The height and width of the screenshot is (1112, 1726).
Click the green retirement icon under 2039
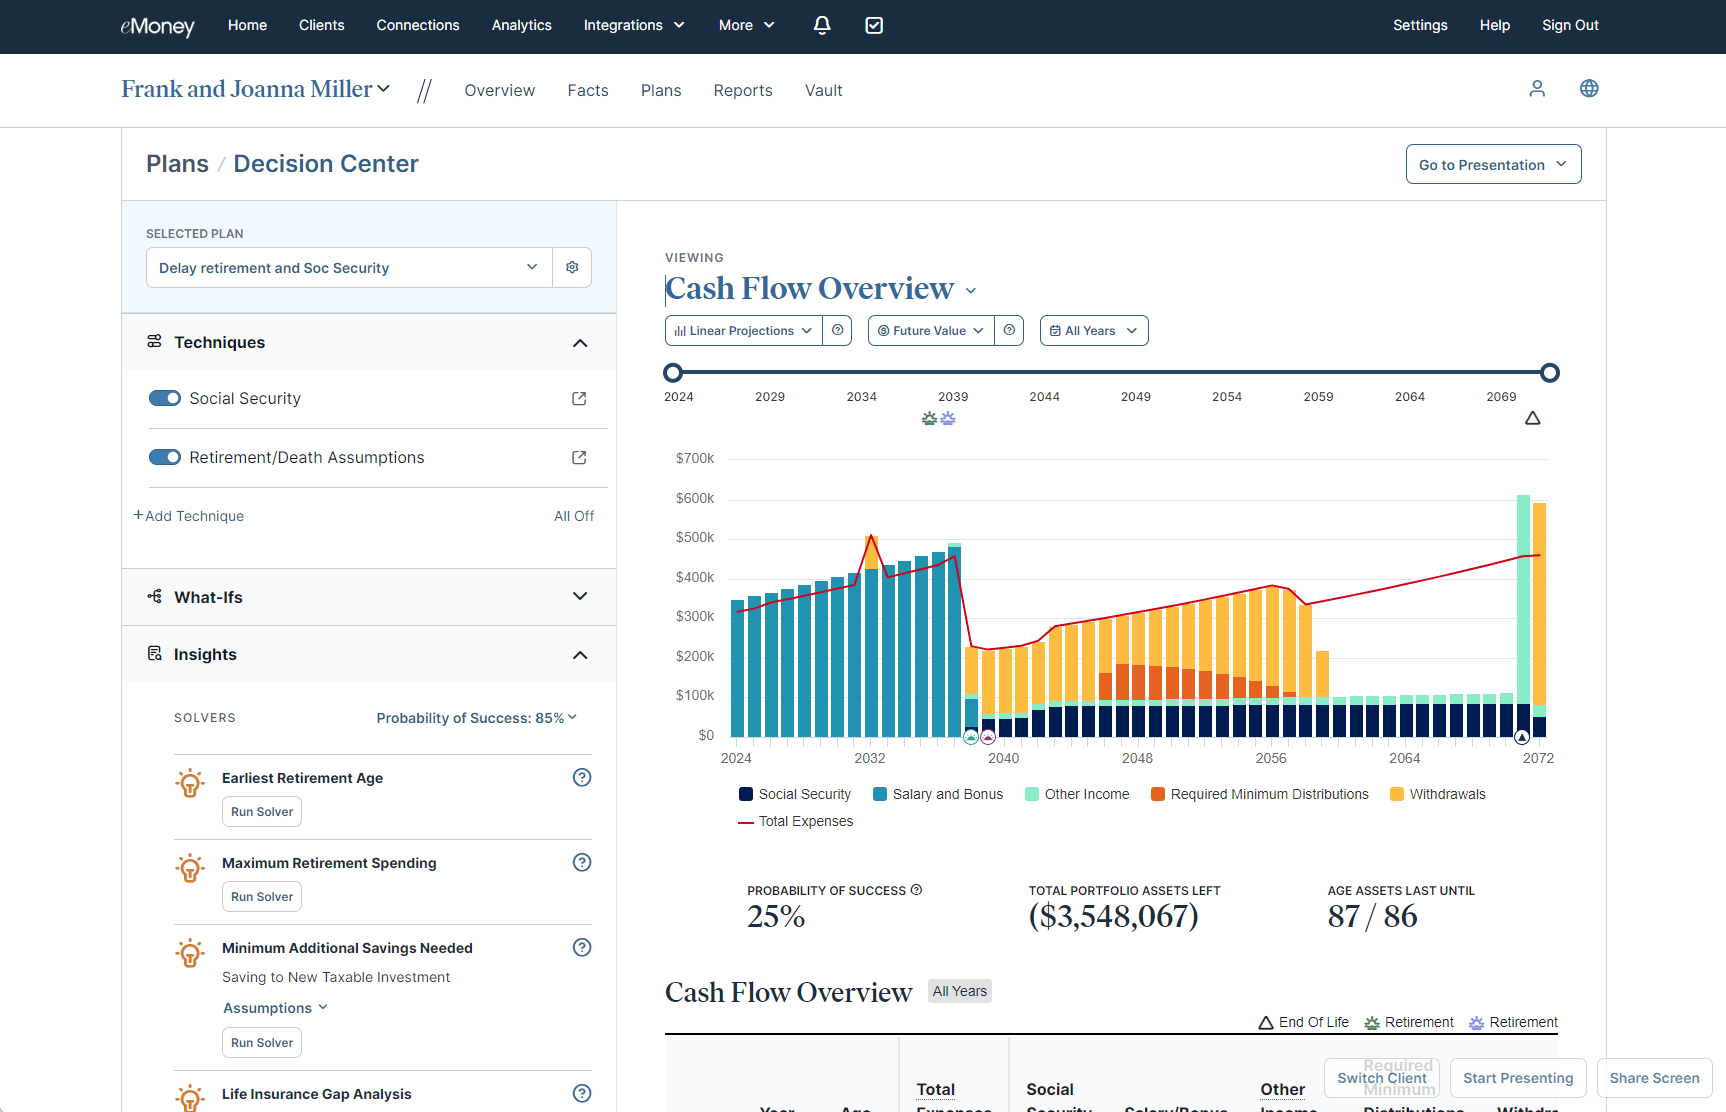[930, 419]
